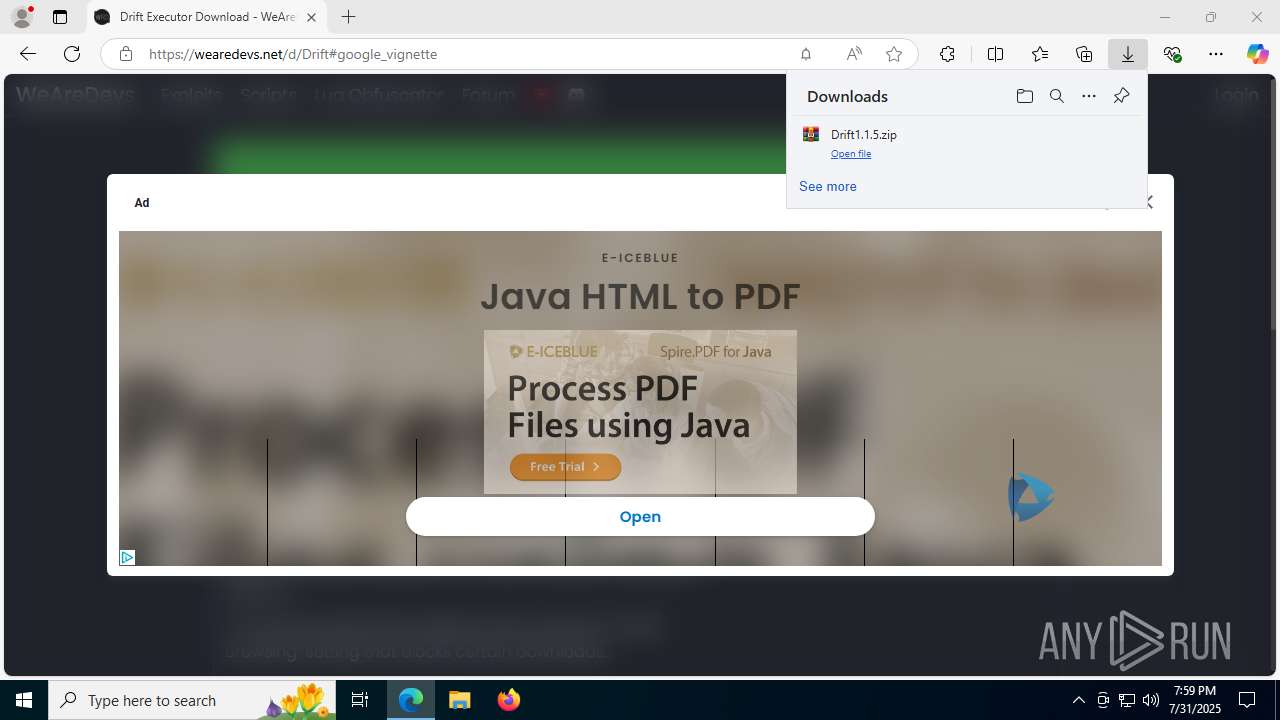
Task: Show hidden tray icons chevron
Action: coord(1078,700)
